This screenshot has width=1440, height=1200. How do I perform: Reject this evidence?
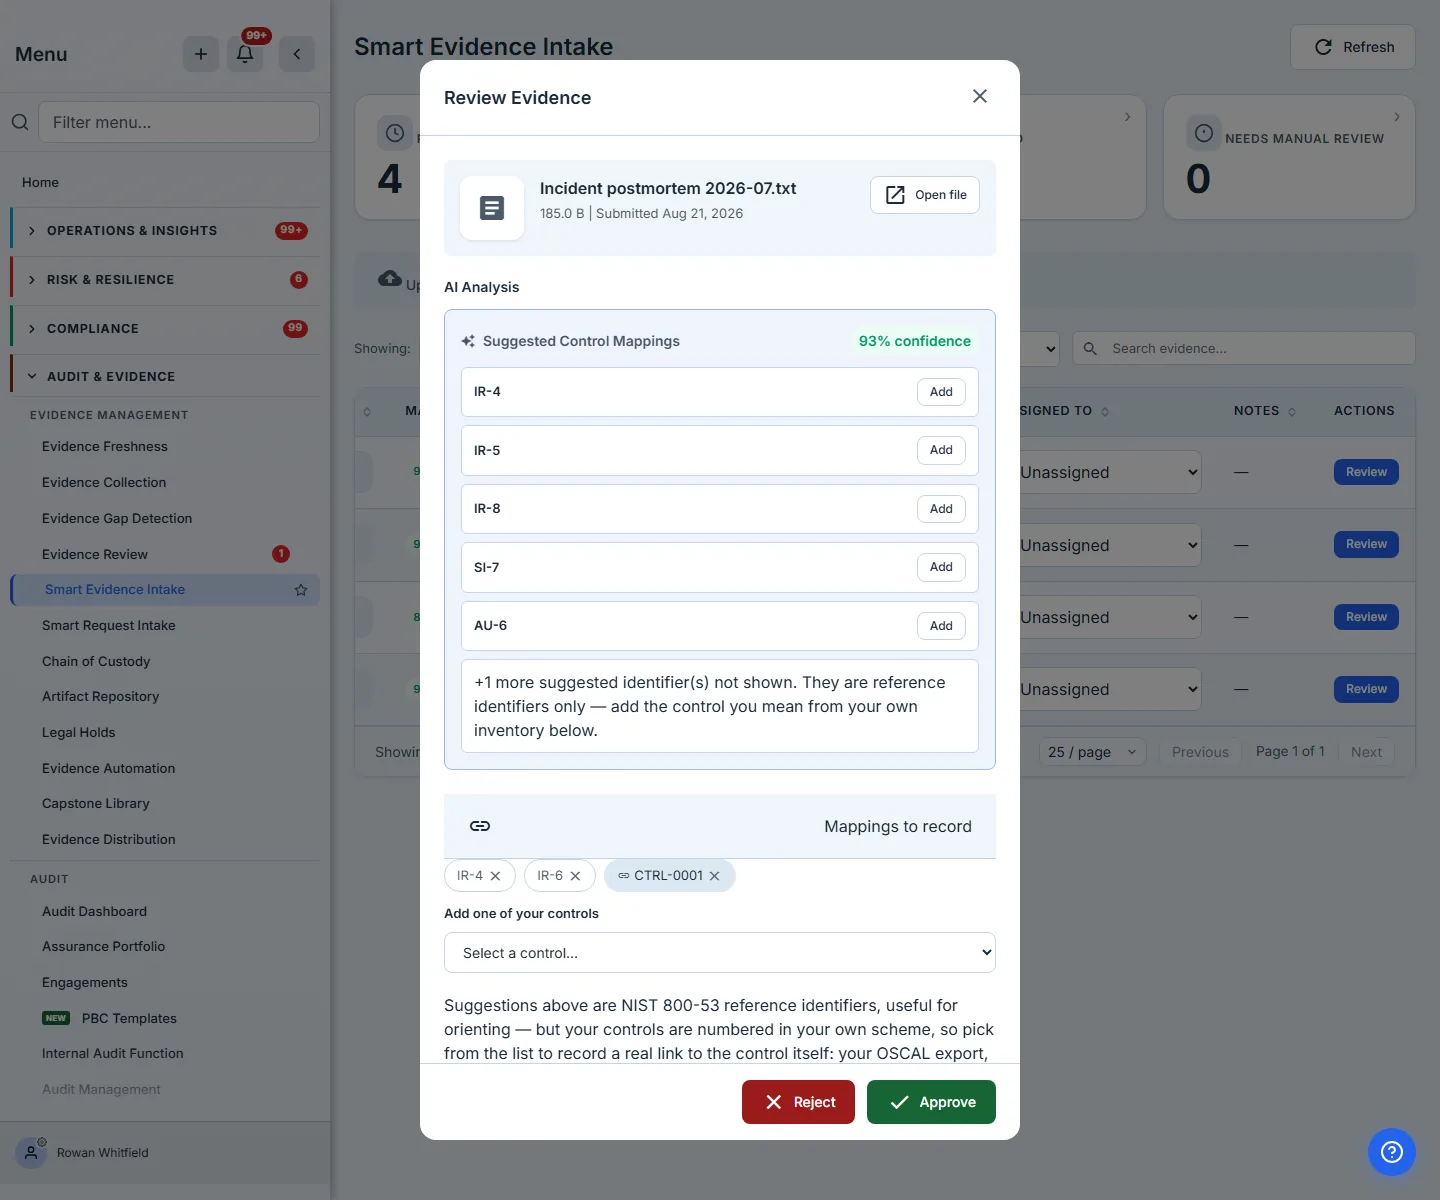tap(798, 1102)
